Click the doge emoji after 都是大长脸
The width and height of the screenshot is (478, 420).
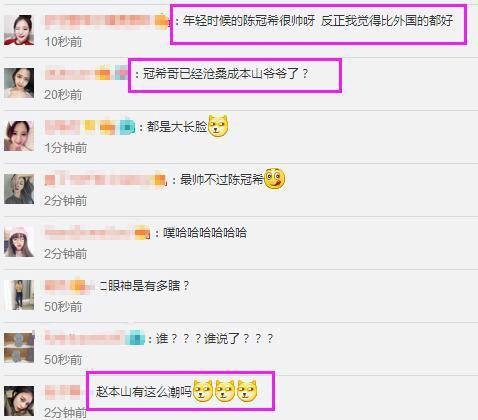(218, 126)
